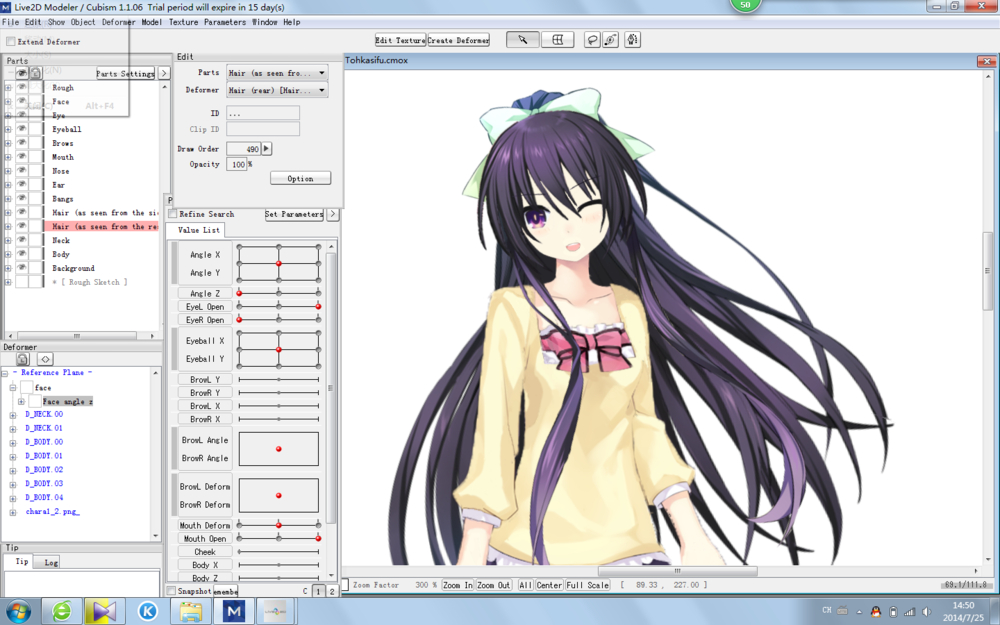Hide the Bangs part

click(22, 198)
